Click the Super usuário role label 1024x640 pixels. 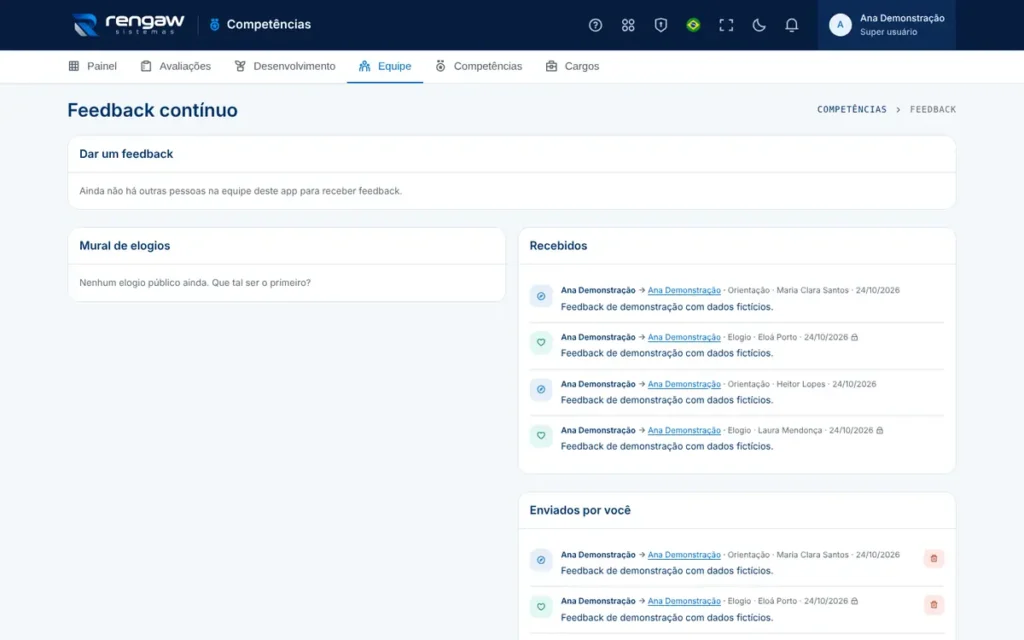[x=888, y=32]
